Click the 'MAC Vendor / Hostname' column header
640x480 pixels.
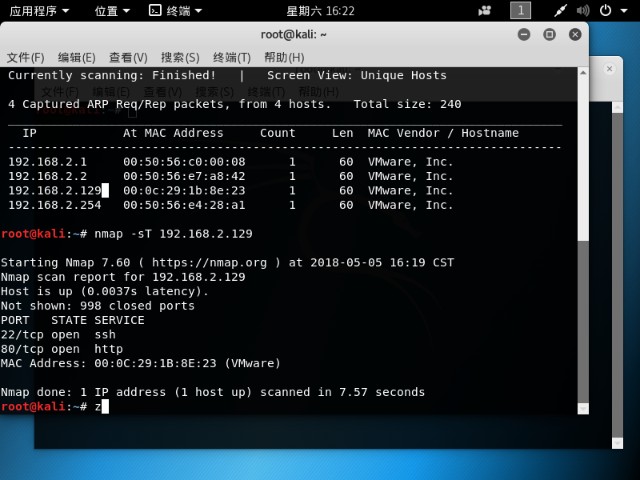(x=443, y=133)
